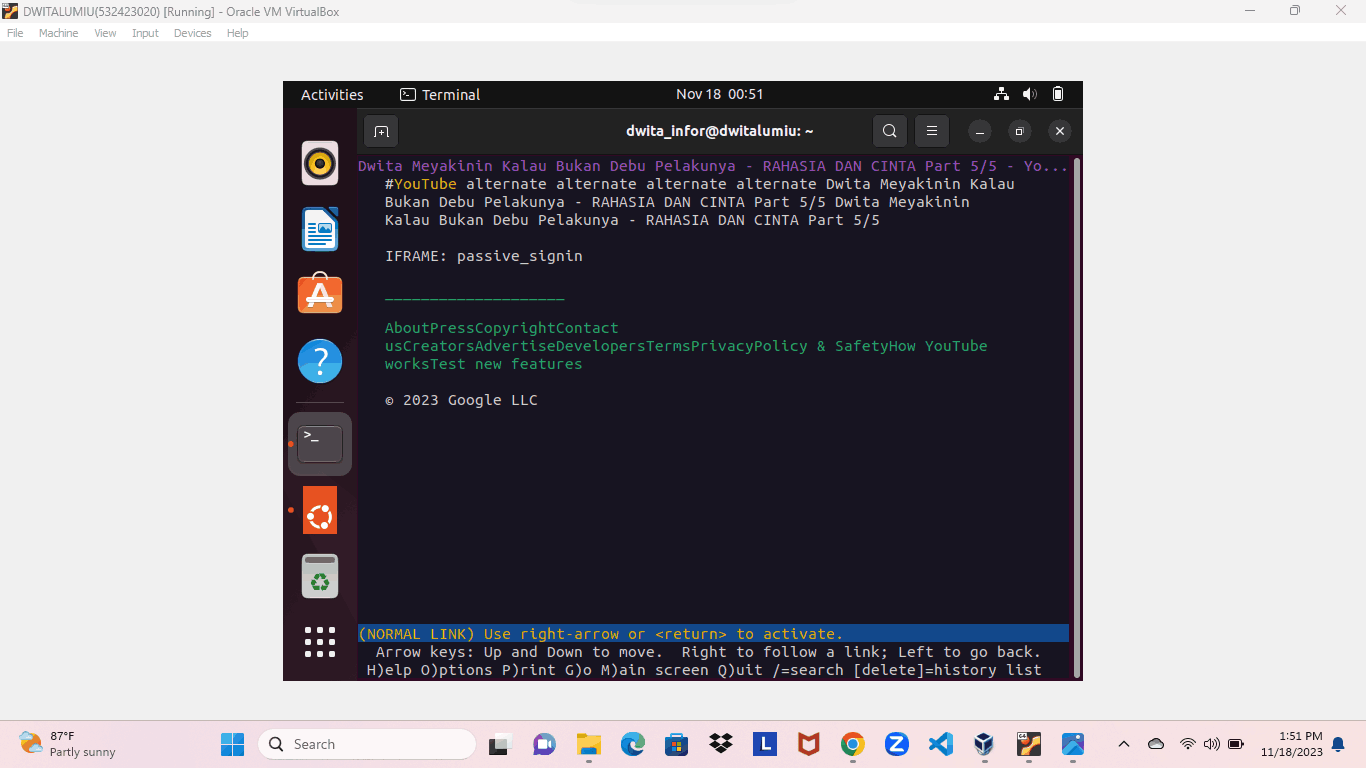Click the NORMAL LINK status line
Viewport: 1366px width, 768px height.
[713, 634]
